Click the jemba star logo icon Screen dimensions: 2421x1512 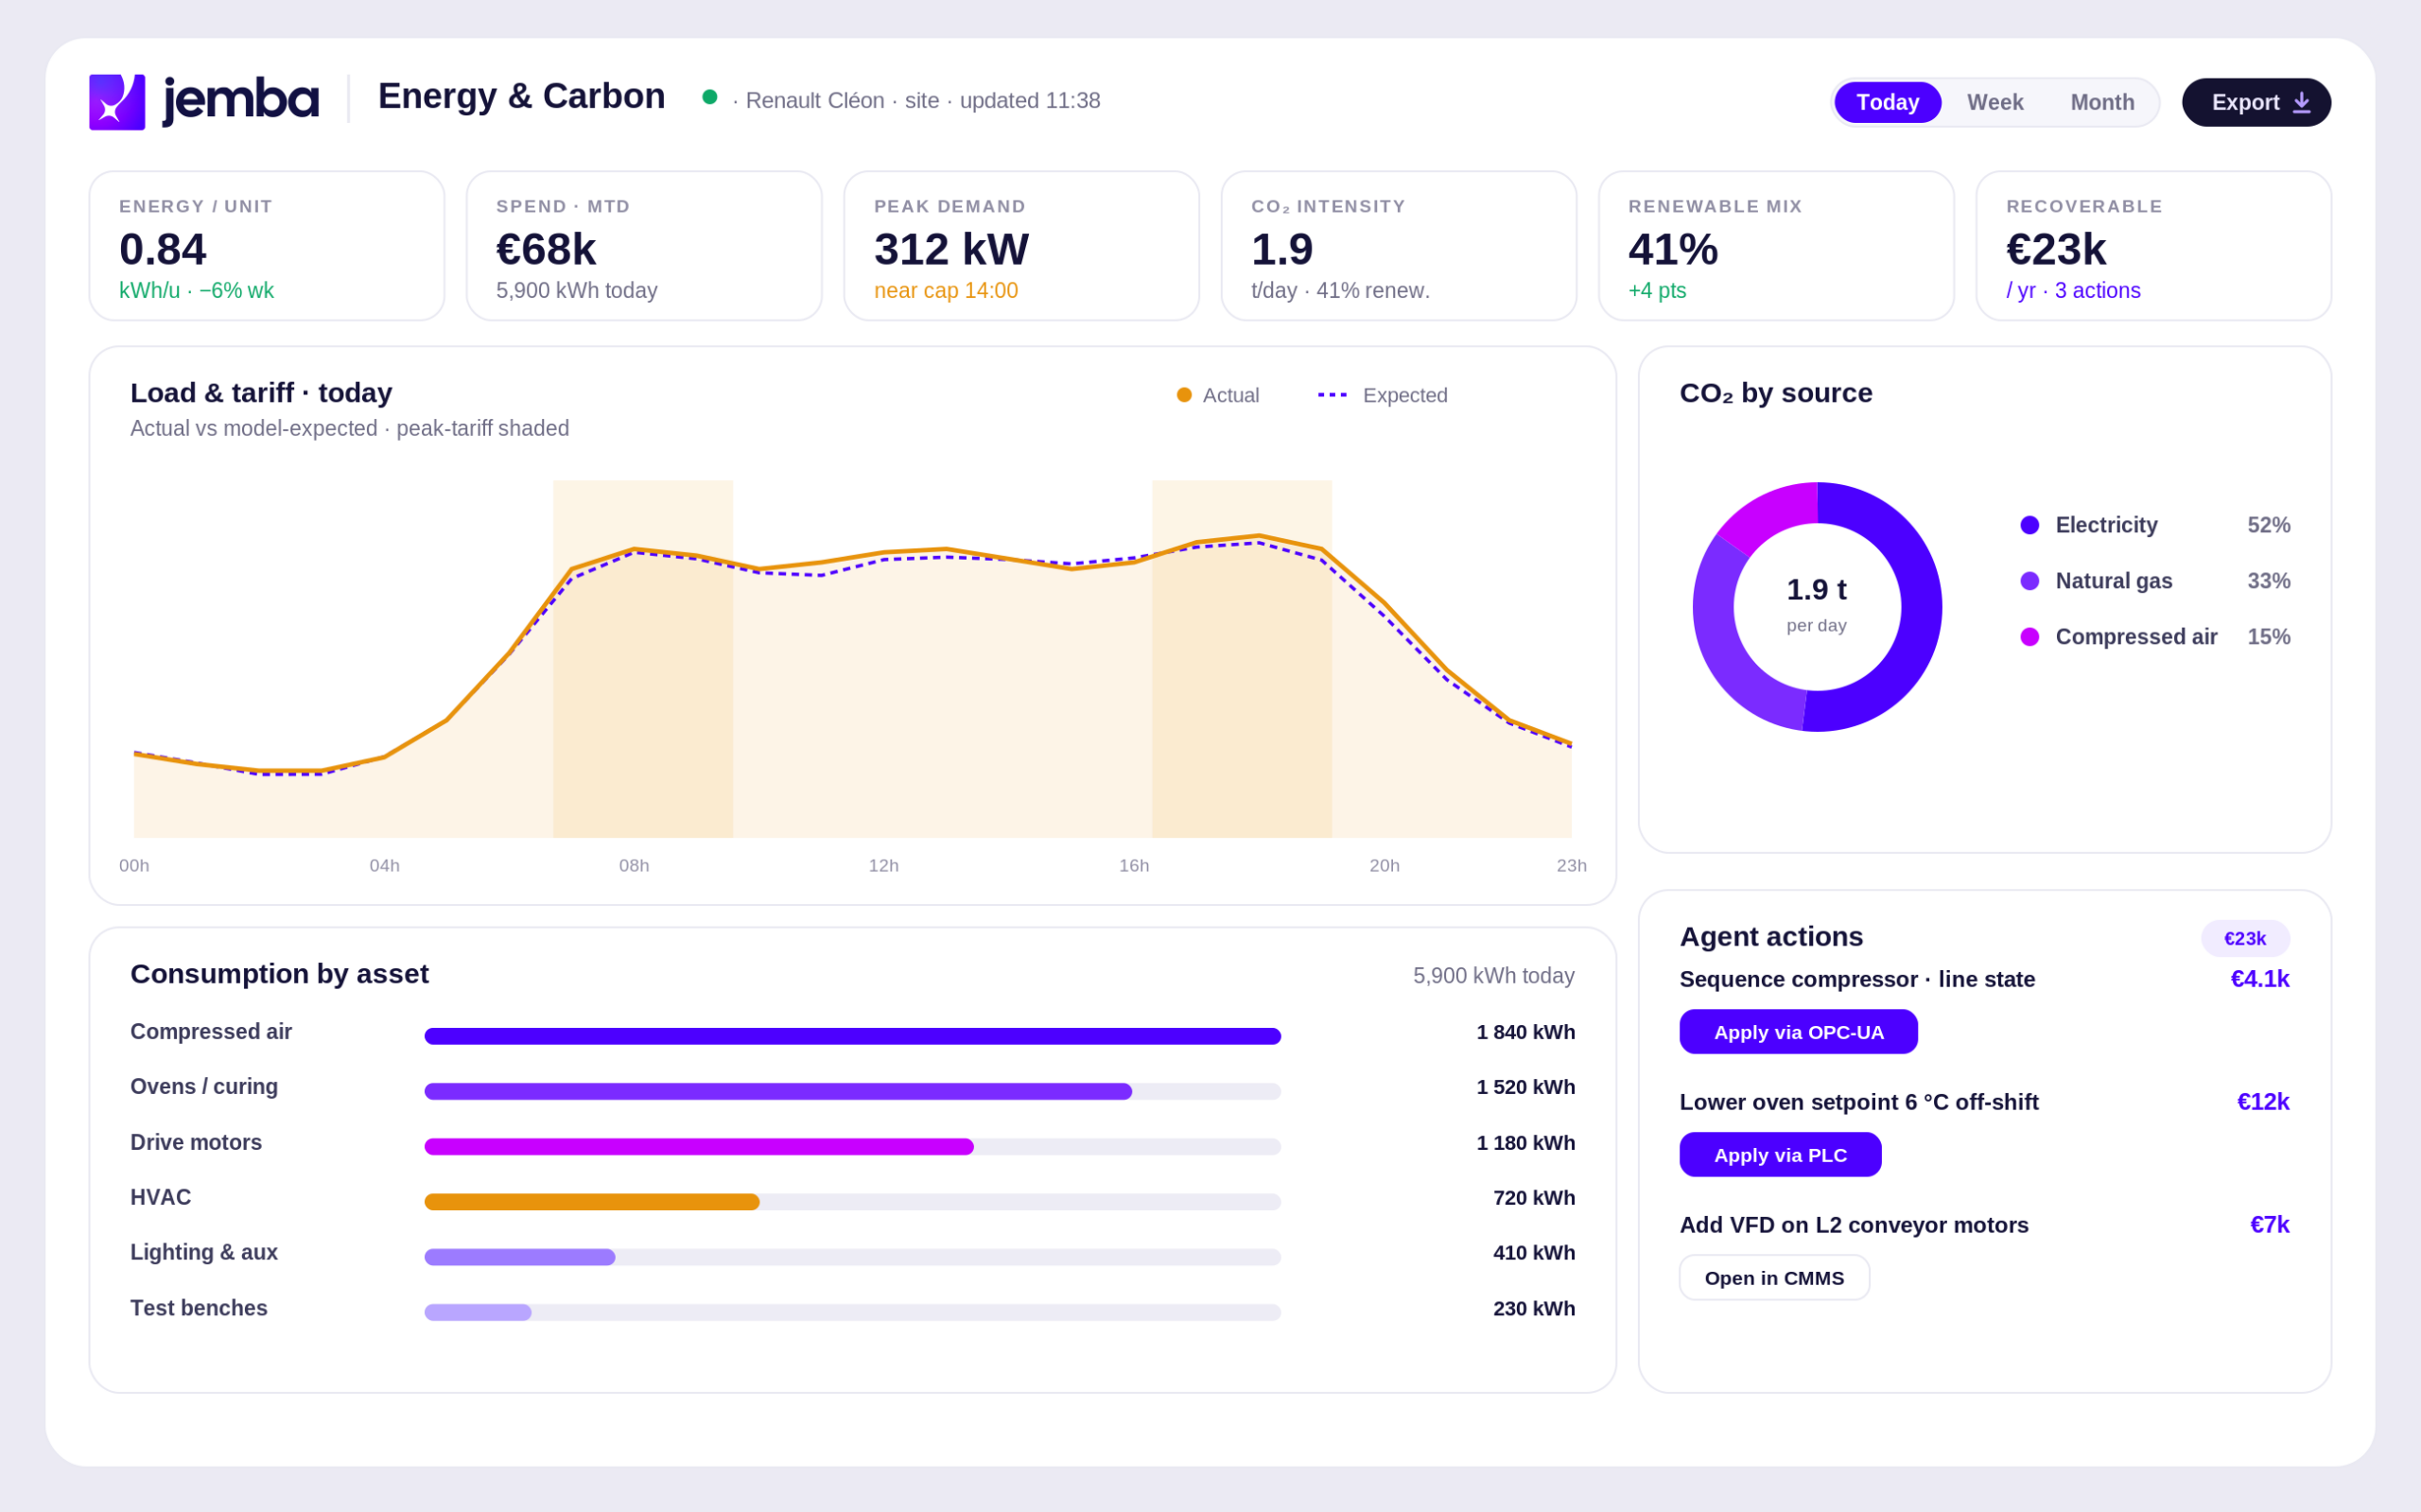[117, 102]
